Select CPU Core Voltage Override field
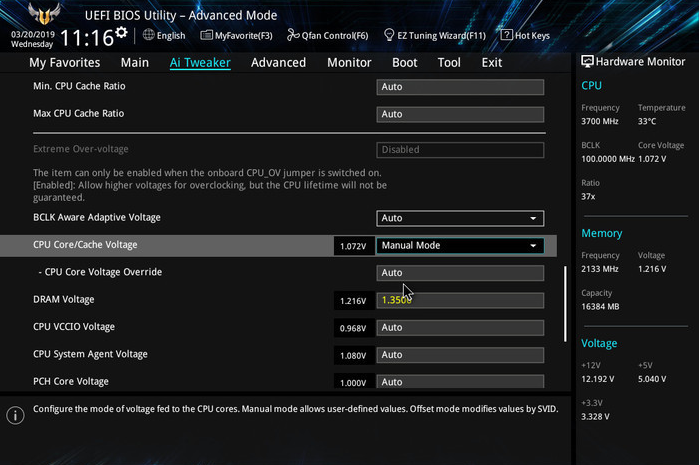 click(460, 273)
